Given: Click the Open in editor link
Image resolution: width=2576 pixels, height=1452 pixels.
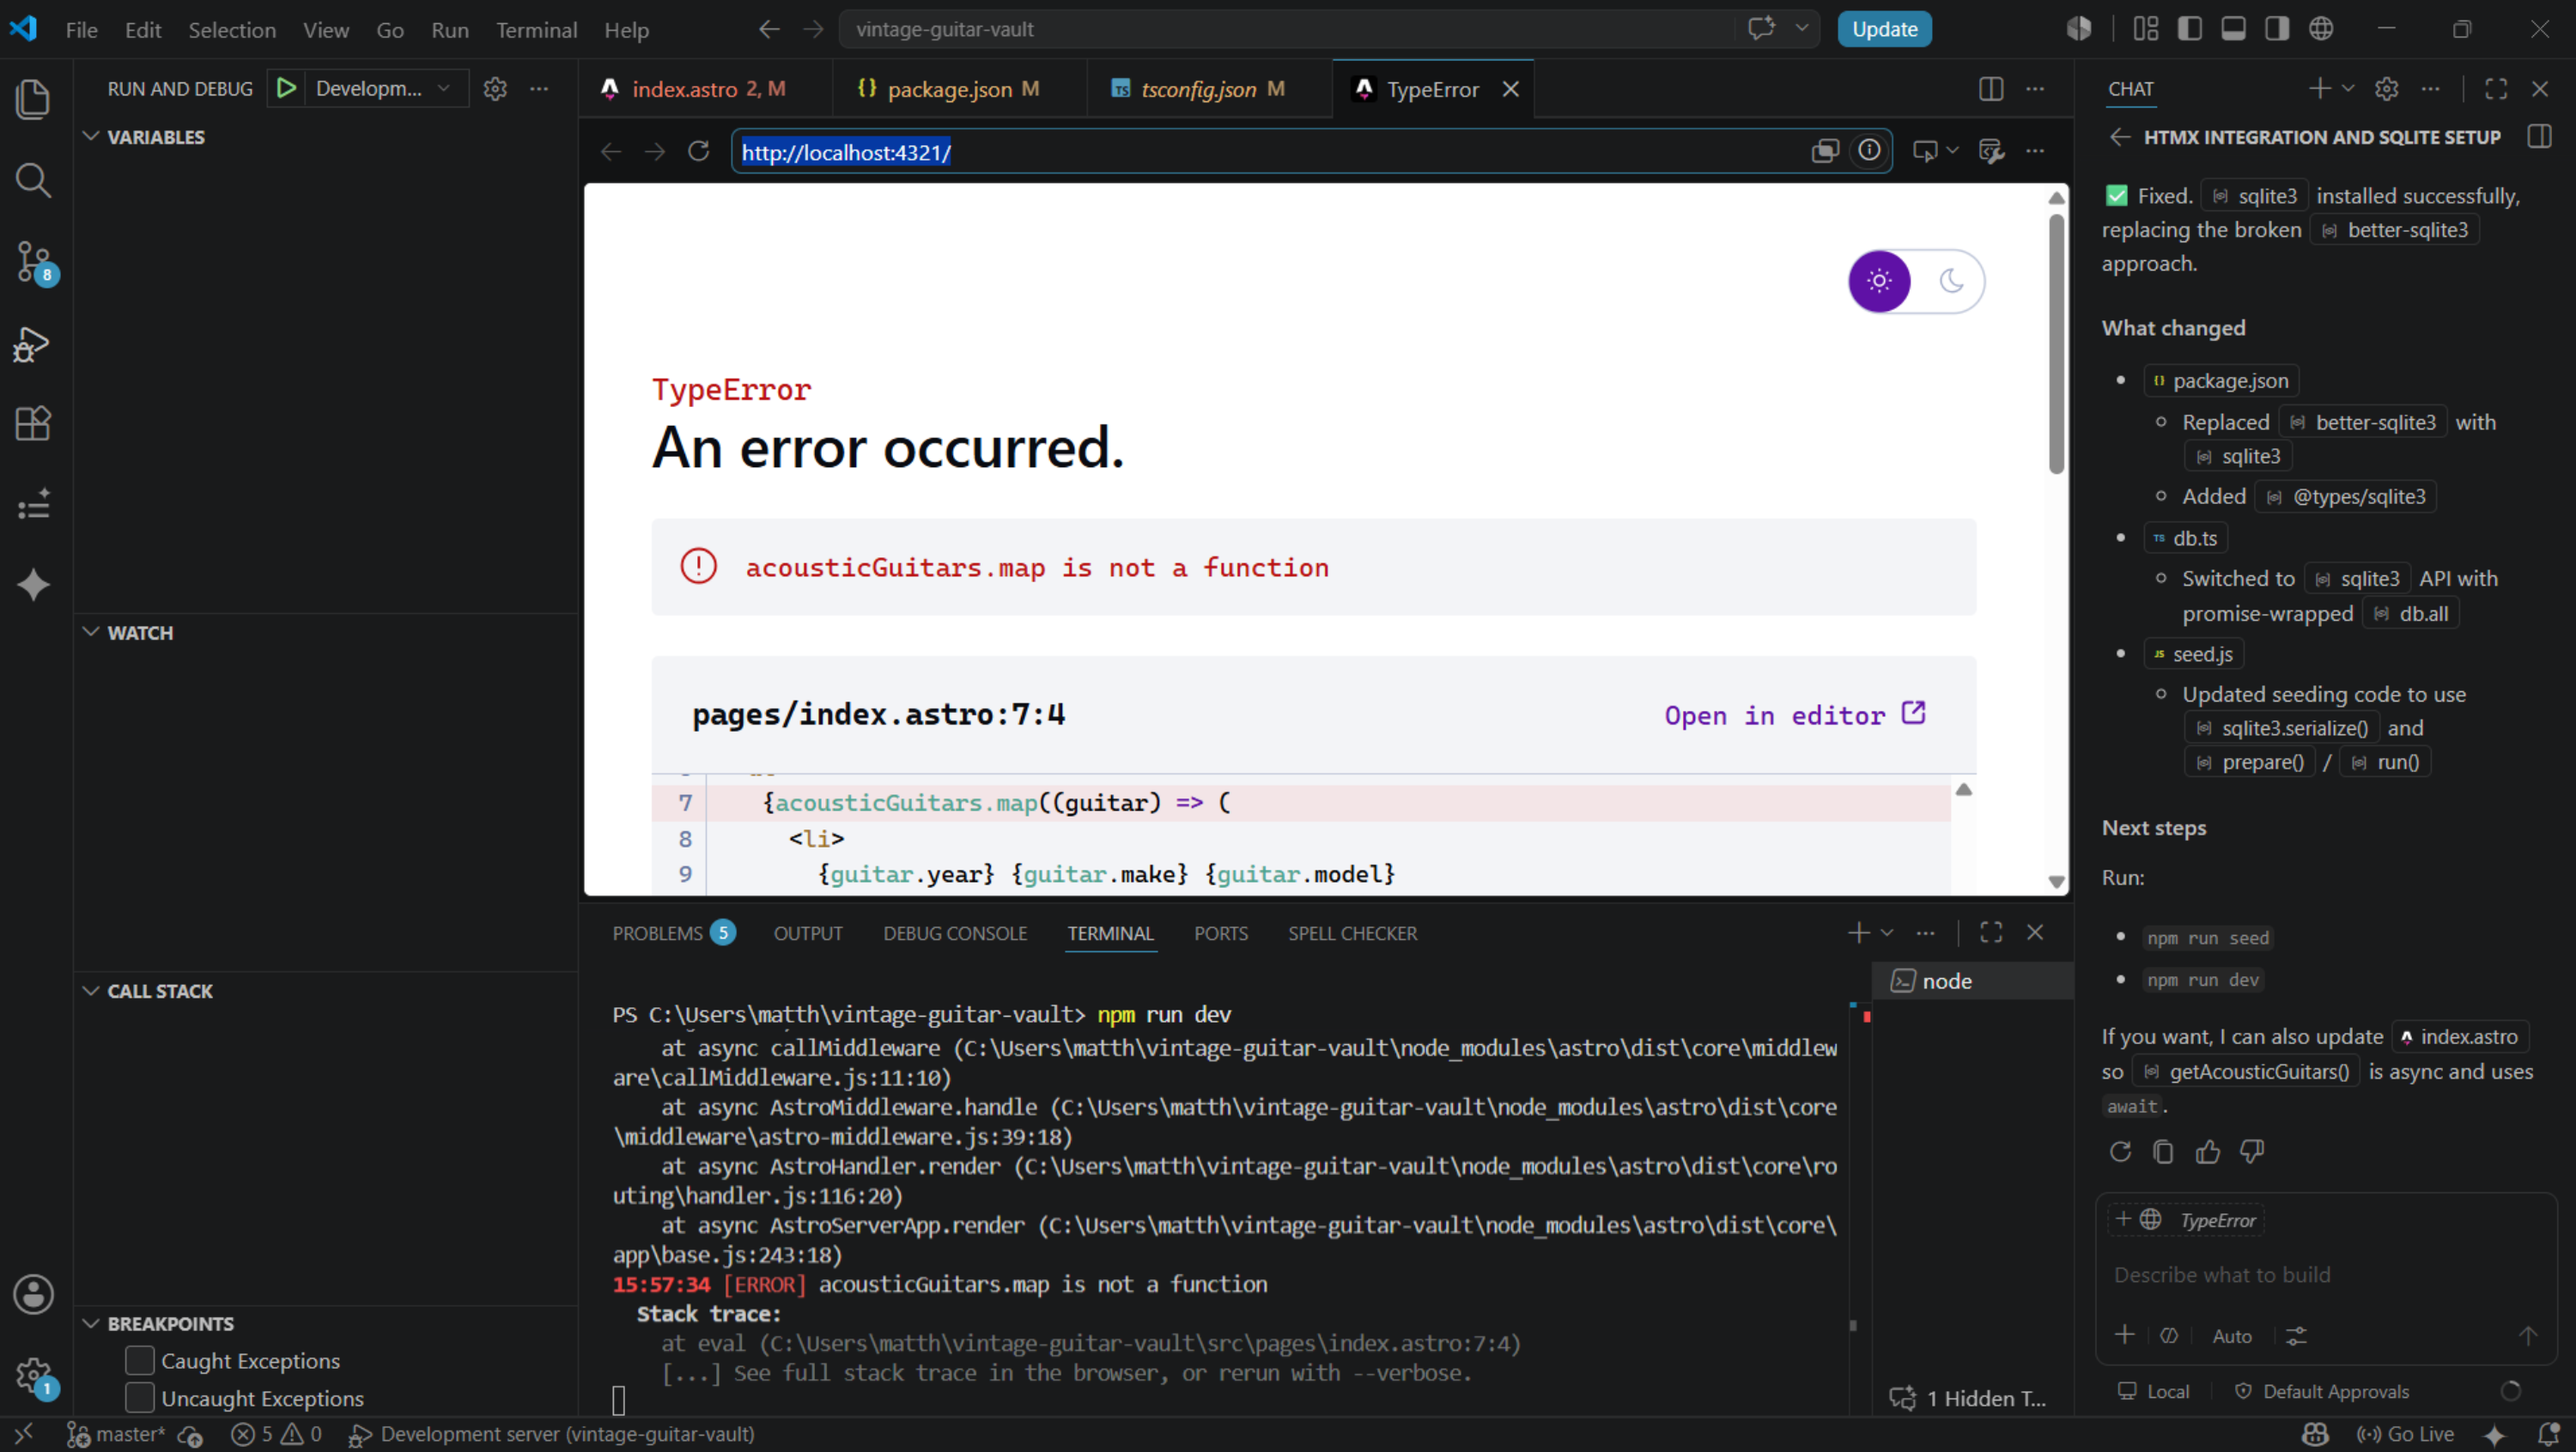Looking at the screenshot, I should [x=1794, y=714].
